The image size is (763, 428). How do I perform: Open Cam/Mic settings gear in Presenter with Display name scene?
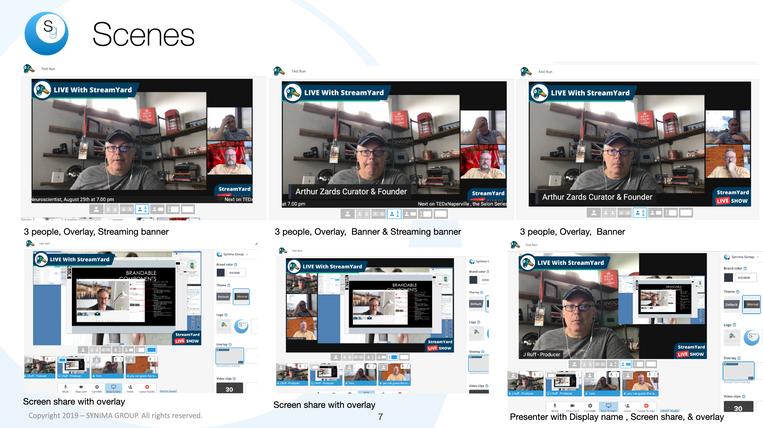coord(590,408)
